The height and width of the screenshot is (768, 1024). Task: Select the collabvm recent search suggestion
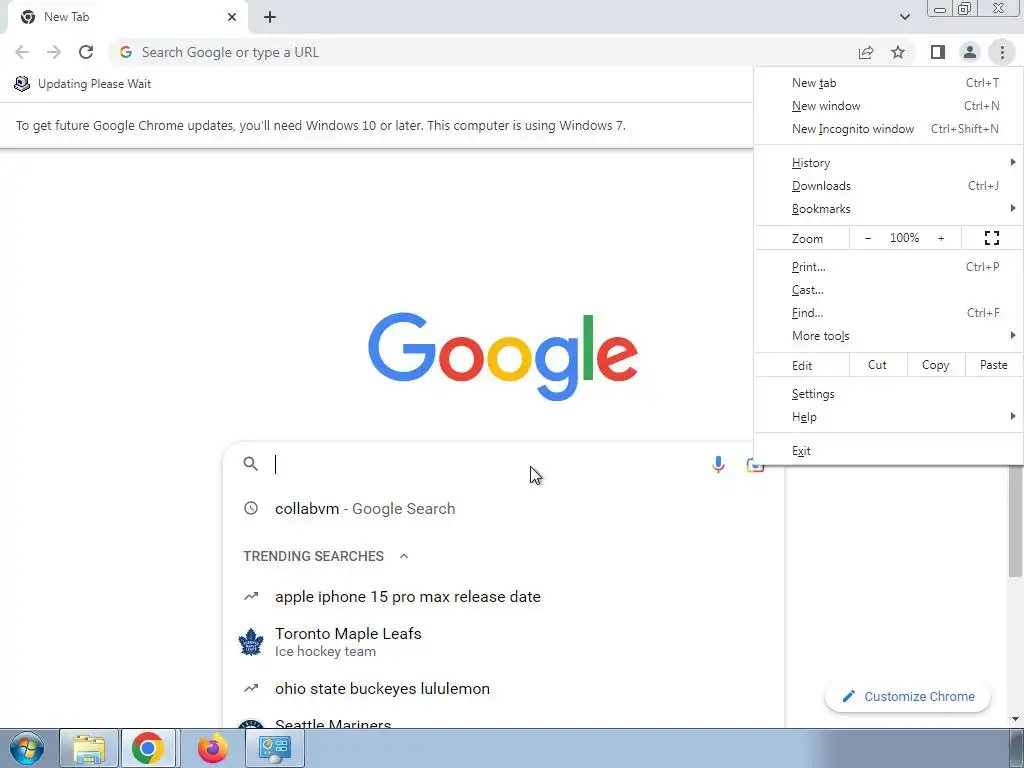coord(503,509)
